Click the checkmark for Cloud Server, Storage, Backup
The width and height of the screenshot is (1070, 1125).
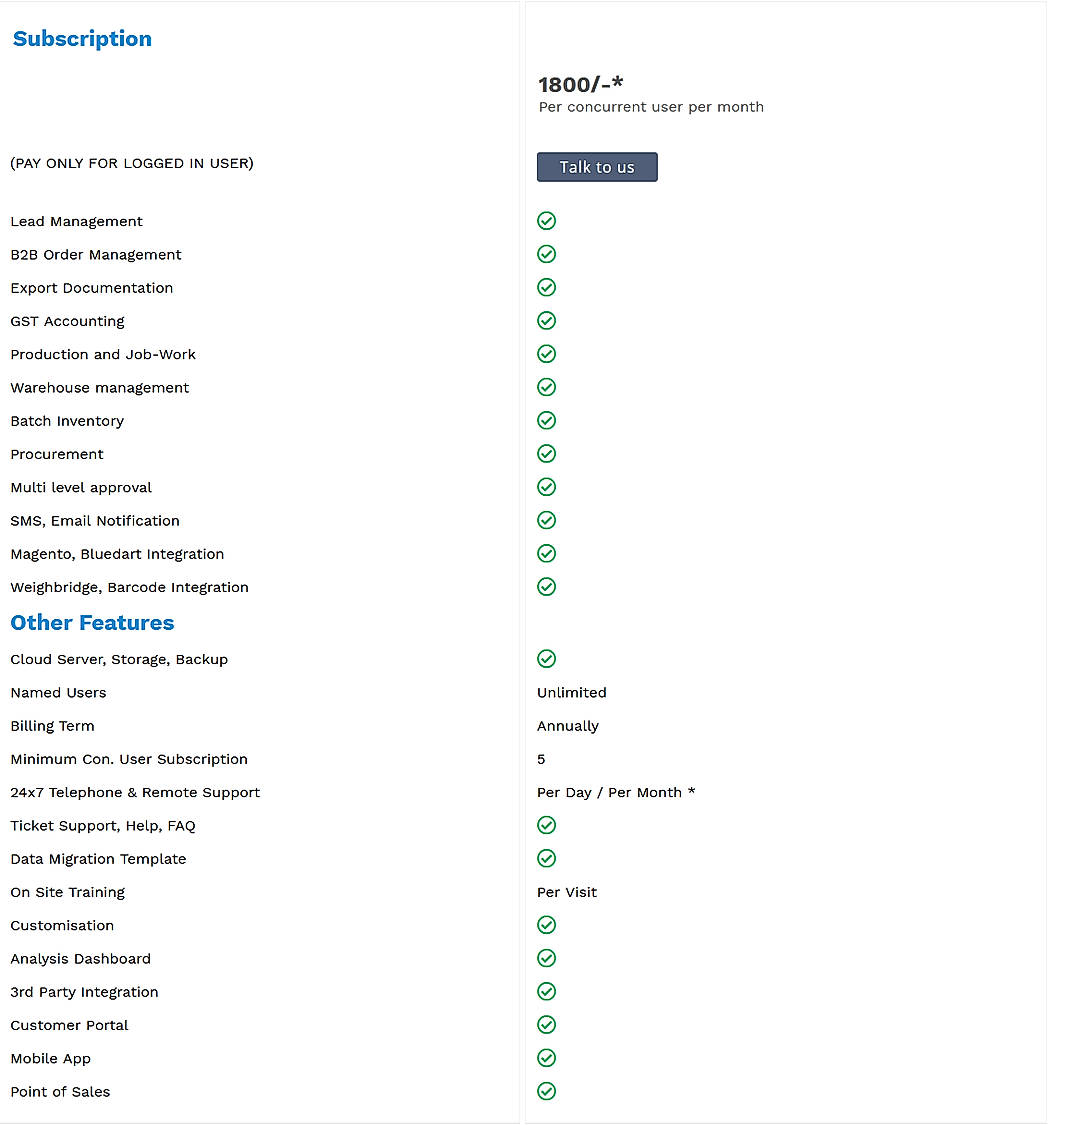(x=546, y=659)
